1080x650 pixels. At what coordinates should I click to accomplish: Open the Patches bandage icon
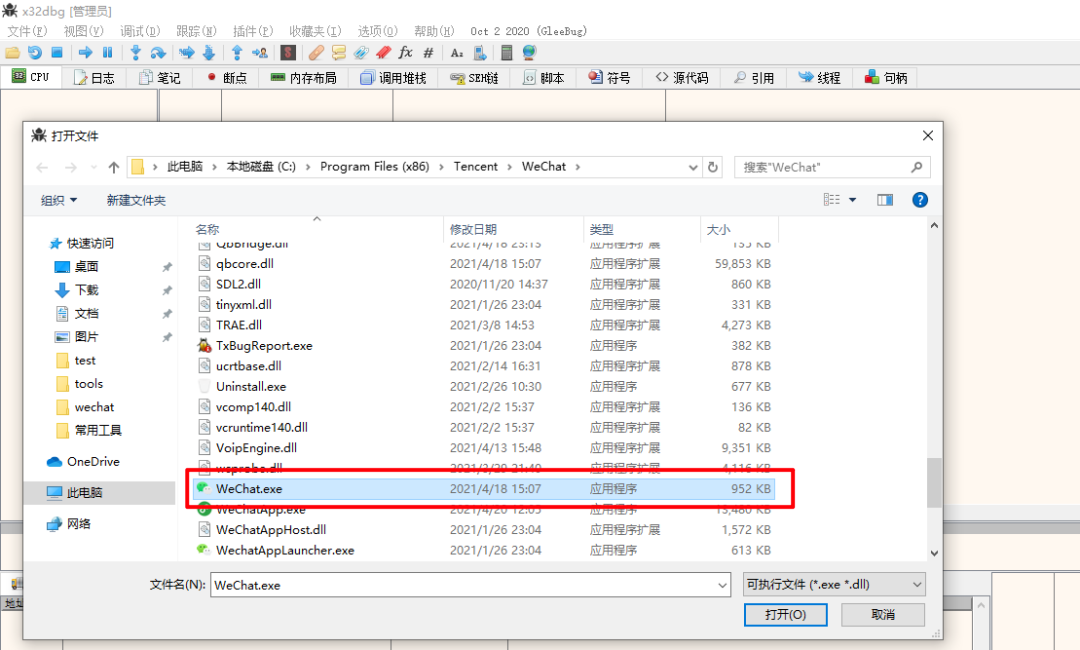(x=316, y=52)
